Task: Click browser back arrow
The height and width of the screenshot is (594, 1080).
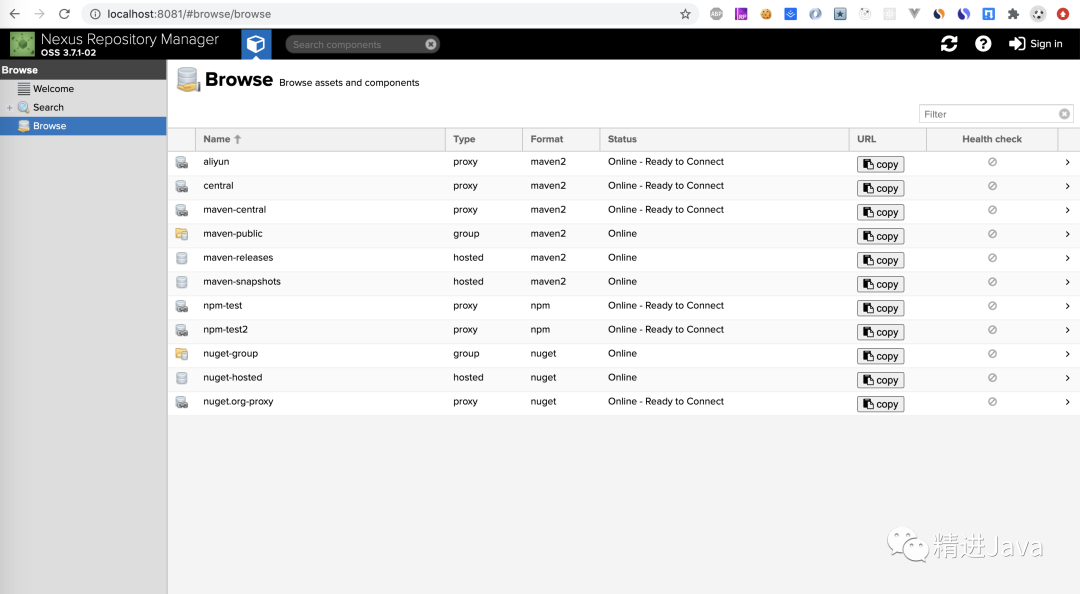Action: tap(14, 14)
